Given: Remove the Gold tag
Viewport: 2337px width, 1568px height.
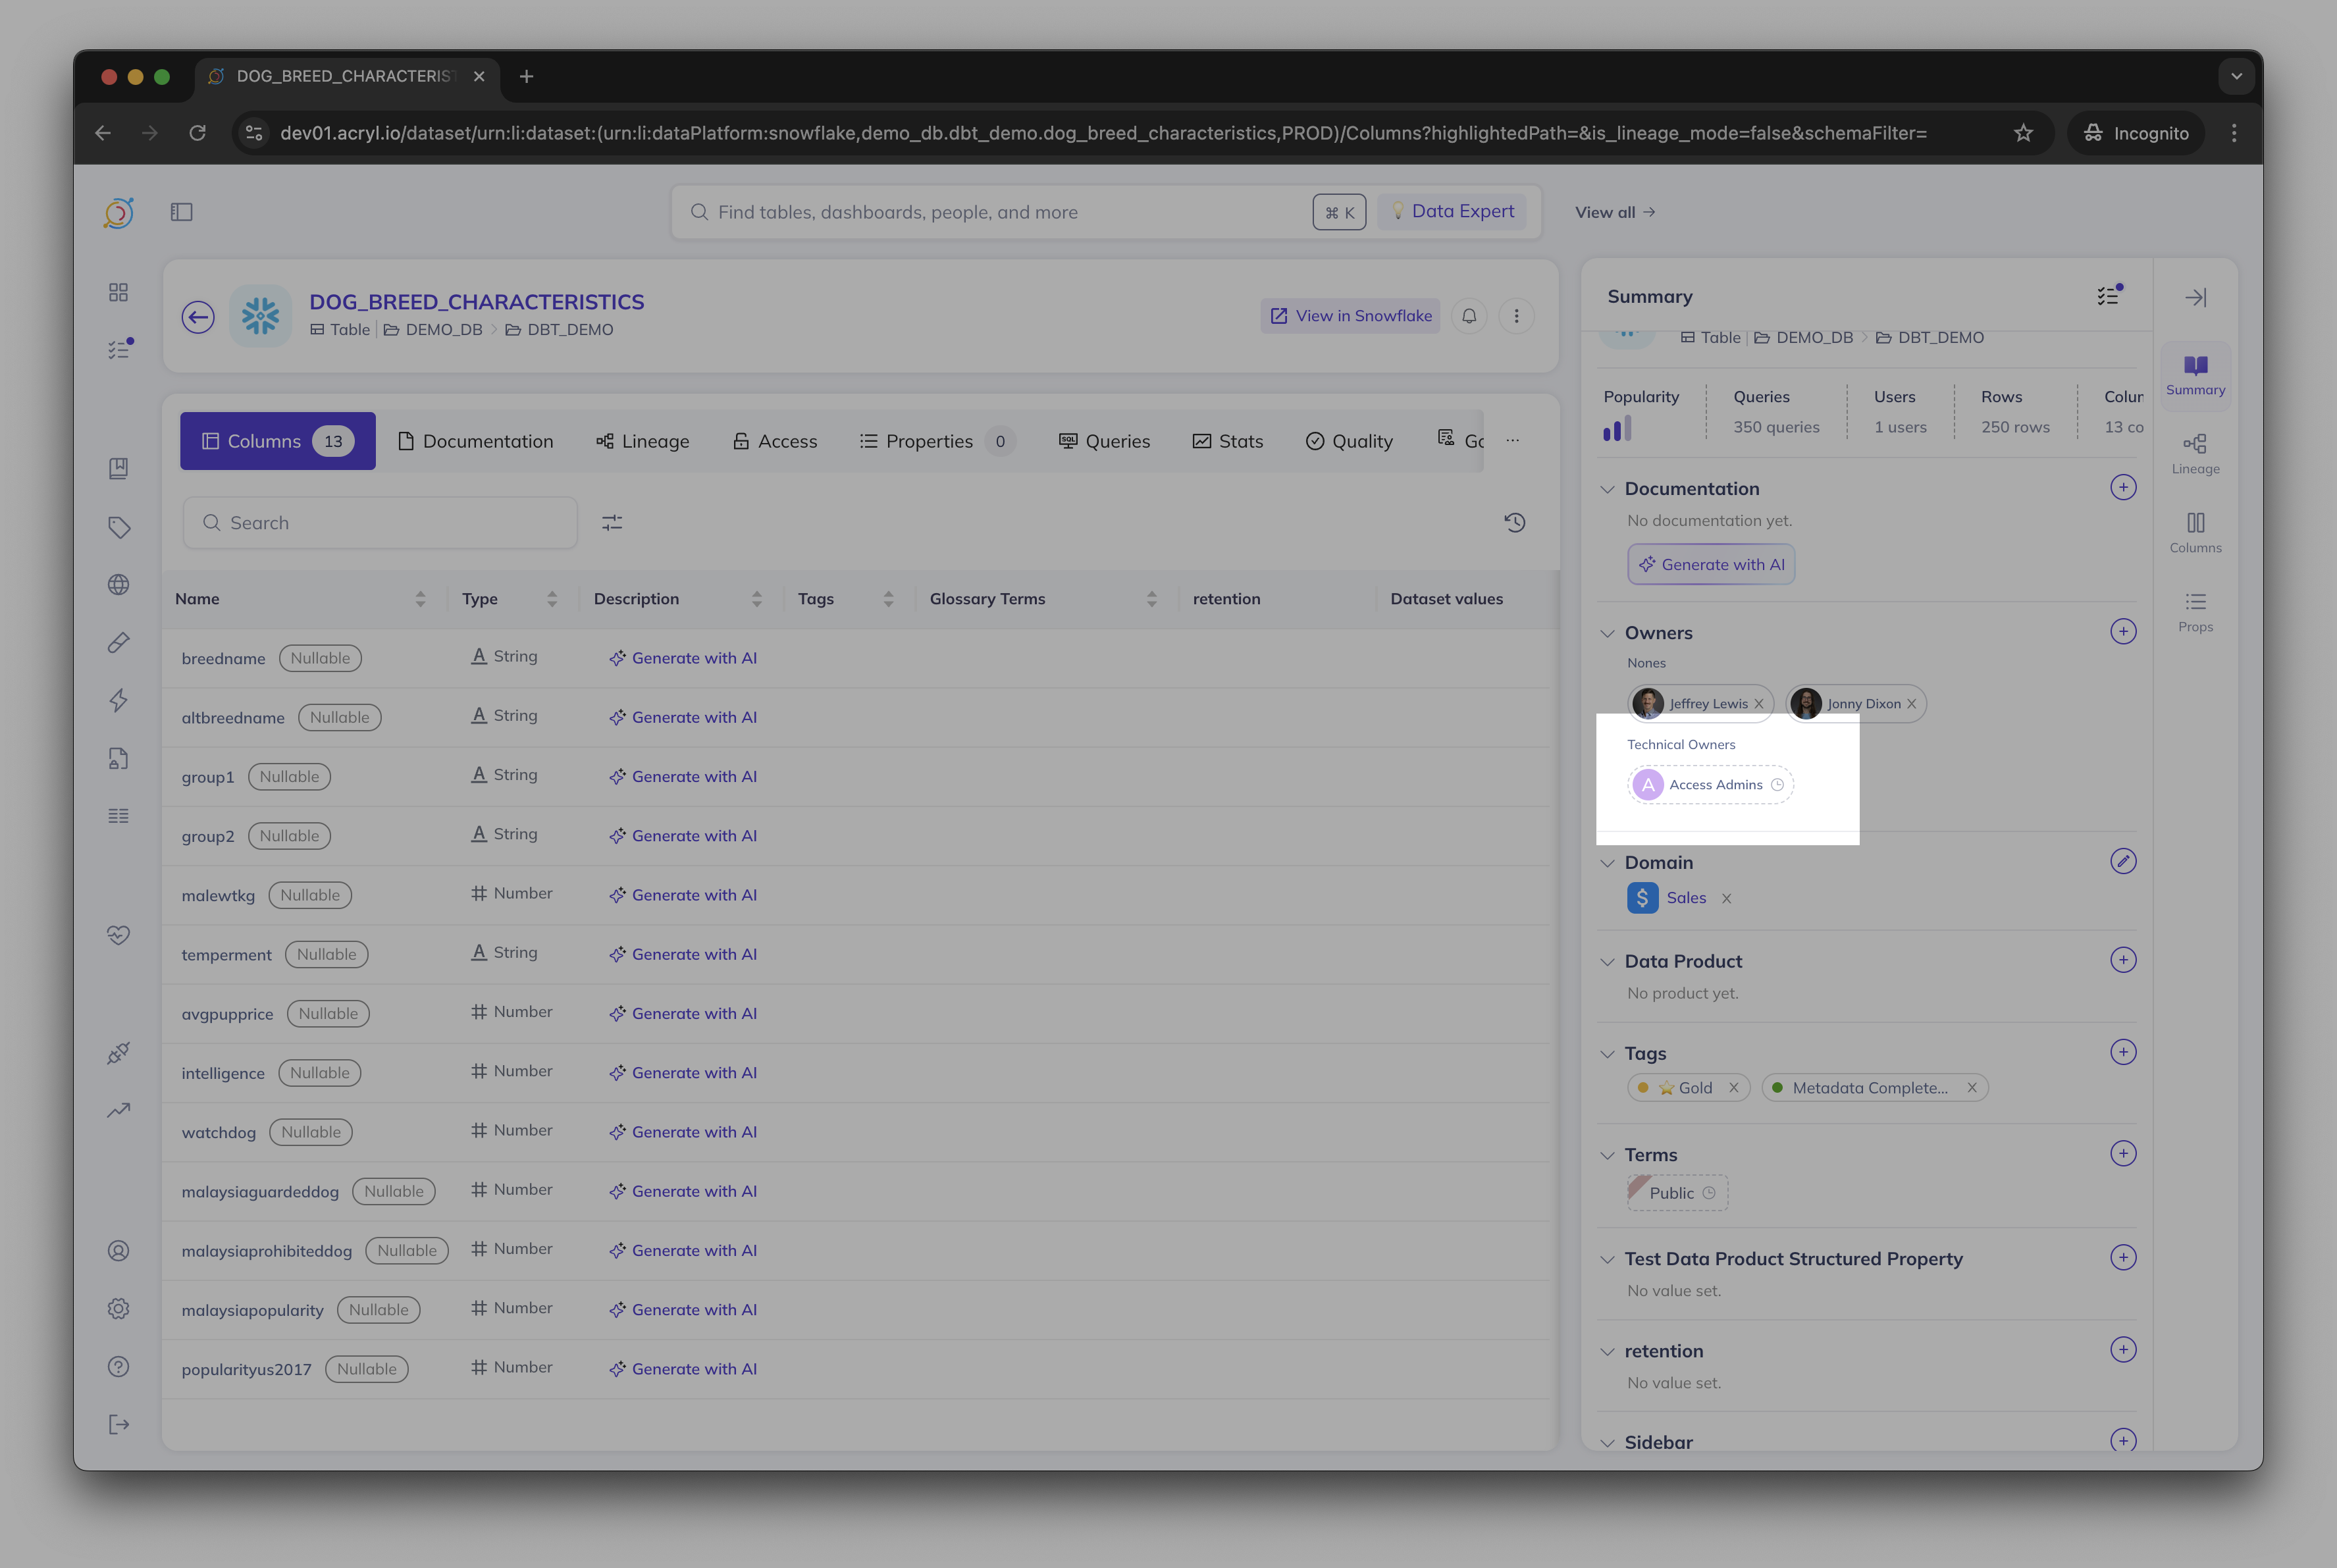Looking at the screenshot, I should 1734,1088.
